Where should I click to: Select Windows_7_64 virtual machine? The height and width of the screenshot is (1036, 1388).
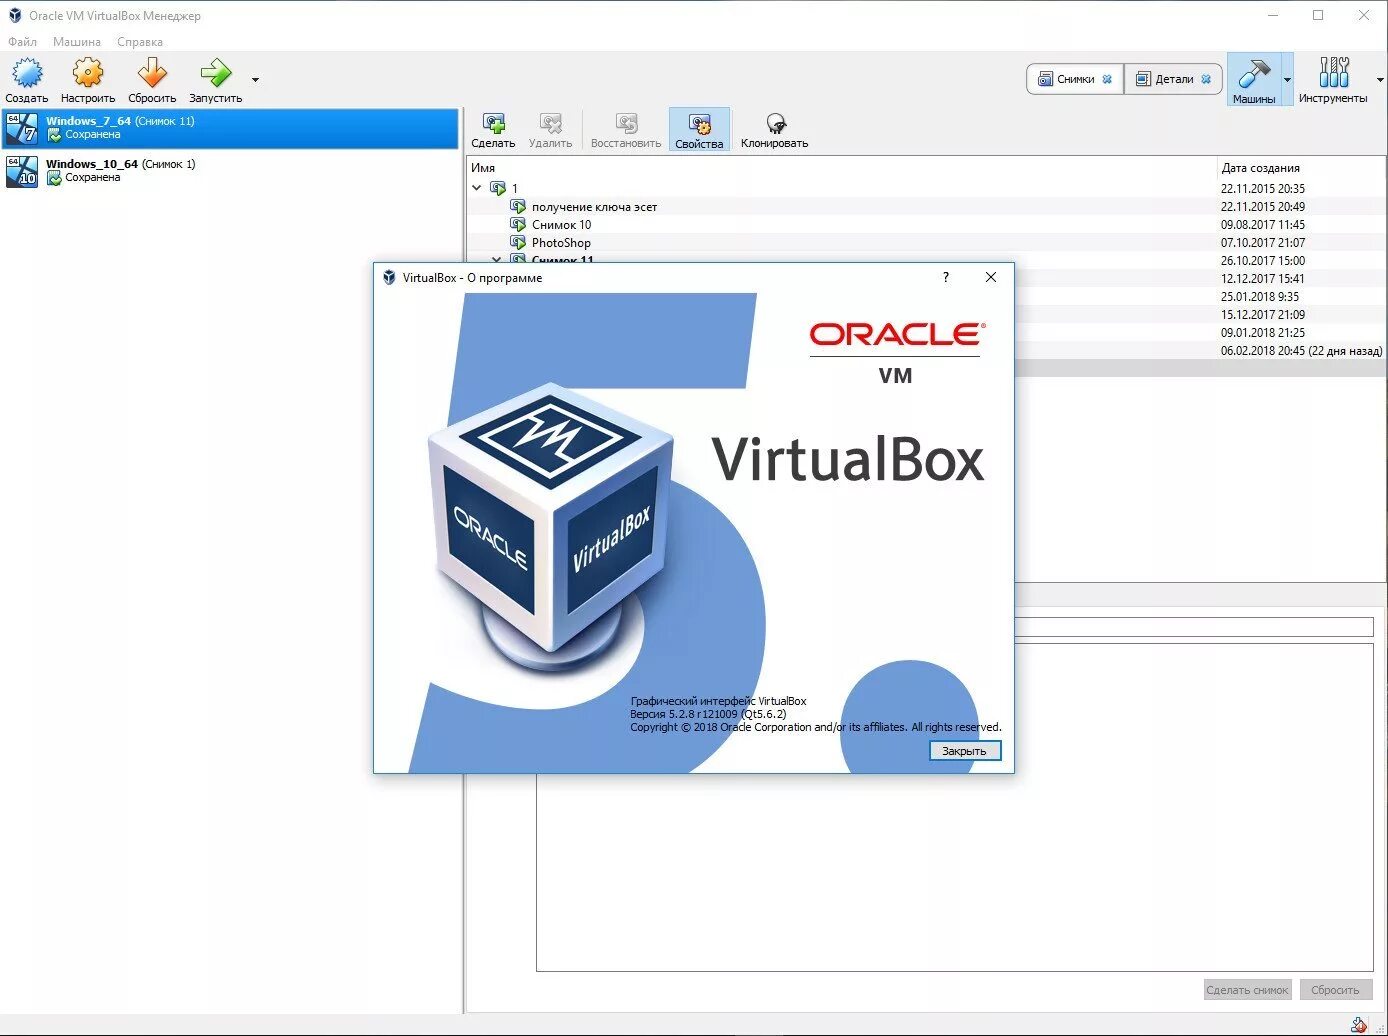(230, 128)
